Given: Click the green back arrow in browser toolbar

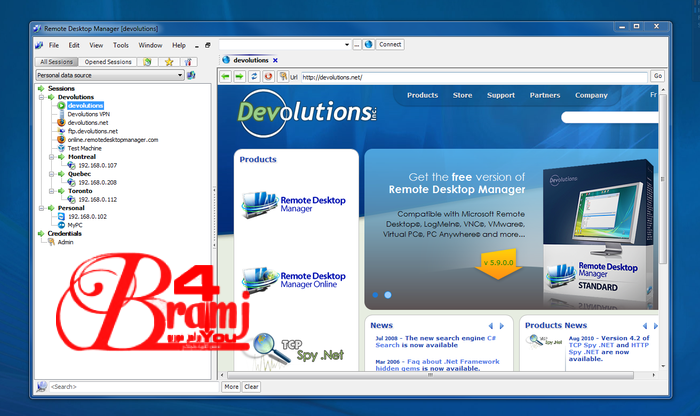Looking at the screenshot, I should 225,77.
